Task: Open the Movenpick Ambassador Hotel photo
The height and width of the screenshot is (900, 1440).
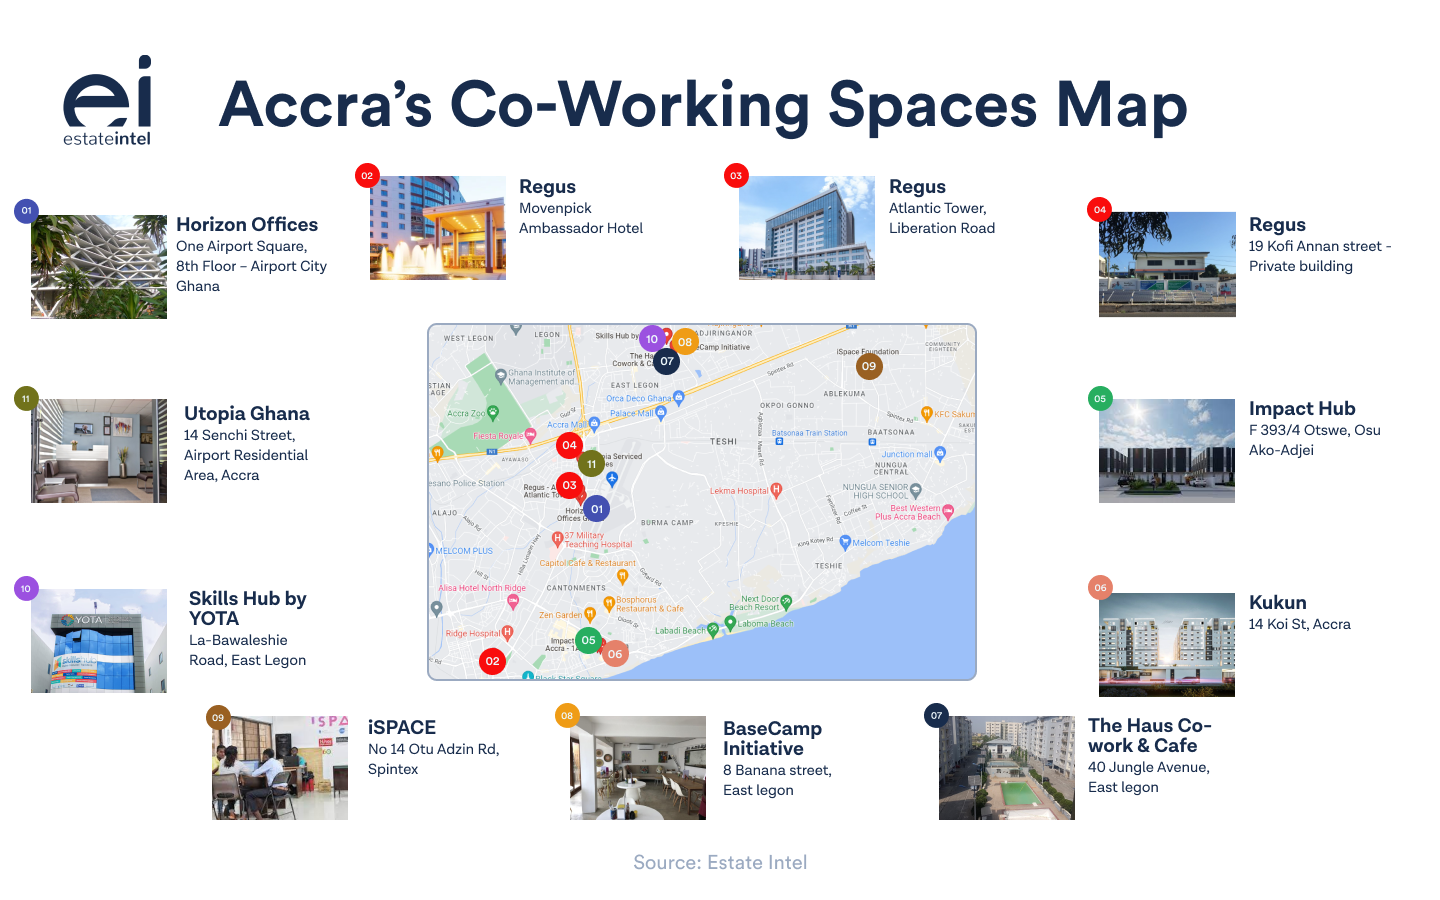Action: tap(438, 228)
